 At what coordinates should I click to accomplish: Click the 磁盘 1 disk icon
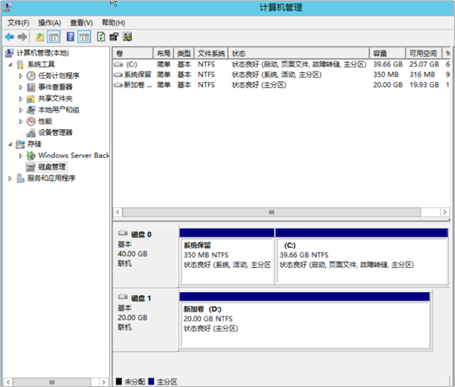123,297
